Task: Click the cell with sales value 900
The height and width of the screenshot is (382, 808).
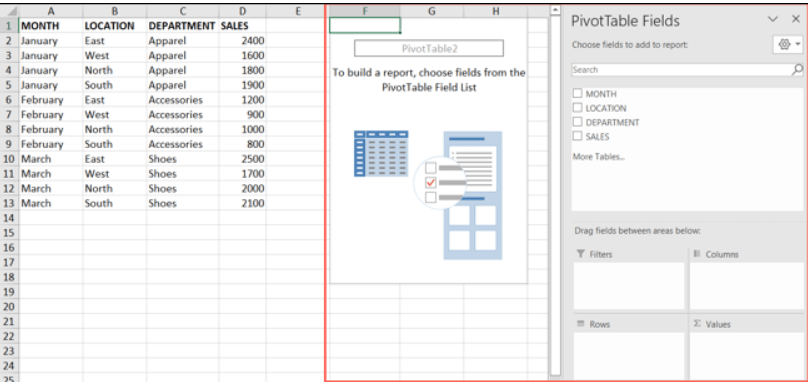Action: (243, 114)
